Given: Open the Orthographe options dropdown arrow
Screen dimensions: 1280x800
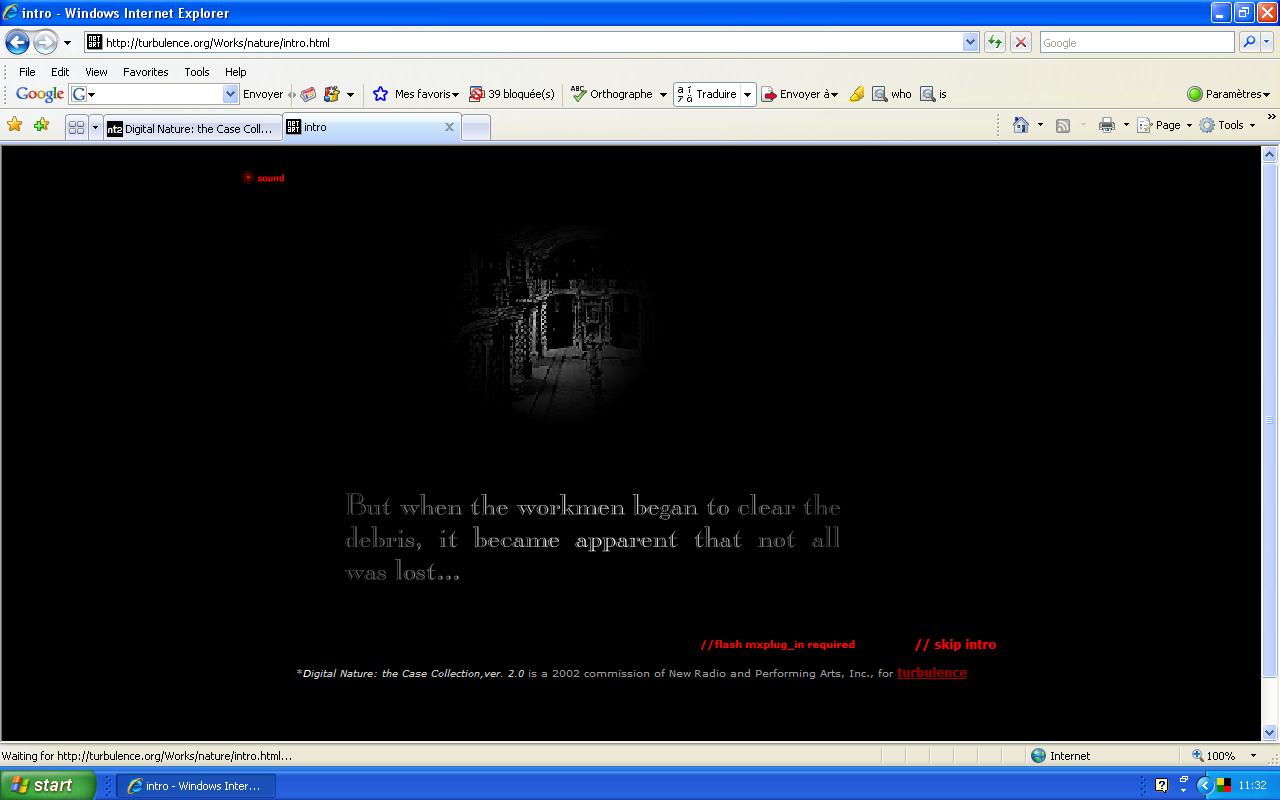Looking at the screenshot, I should click(x=663, y=95).
